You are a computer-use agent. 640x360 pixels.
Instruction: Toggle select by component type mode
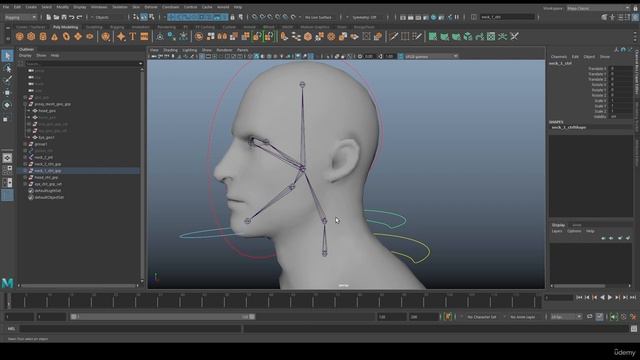pyautogui.click(x=152, y=17)
